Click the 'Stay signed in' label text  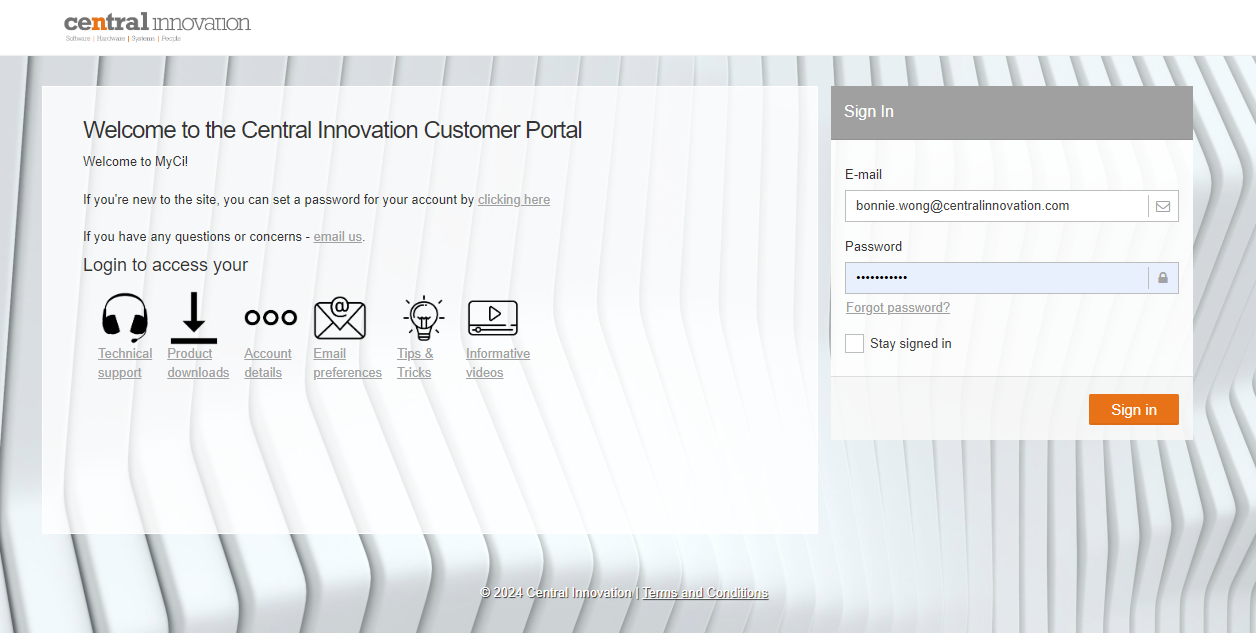911,343
